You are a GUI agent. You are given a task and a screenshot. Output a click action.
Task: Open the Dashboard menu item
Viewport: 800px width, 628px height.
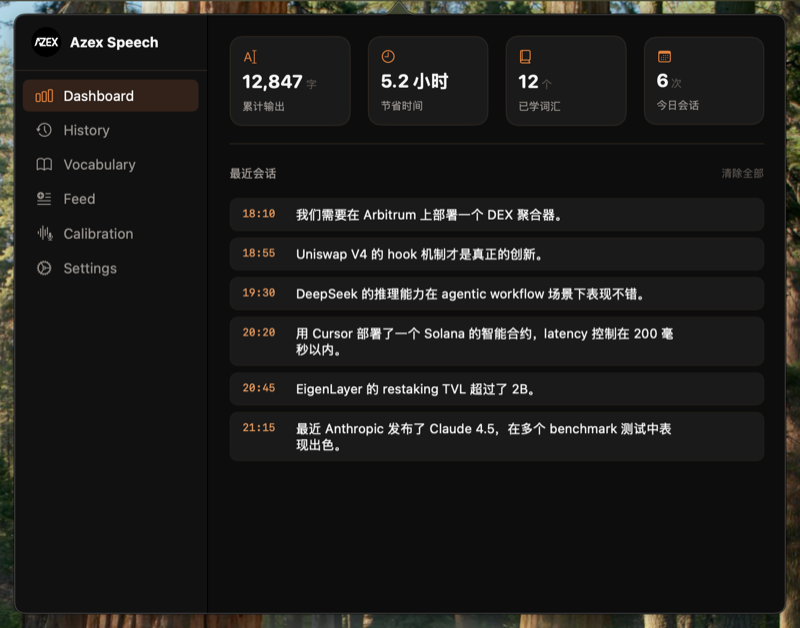[111, 96]
